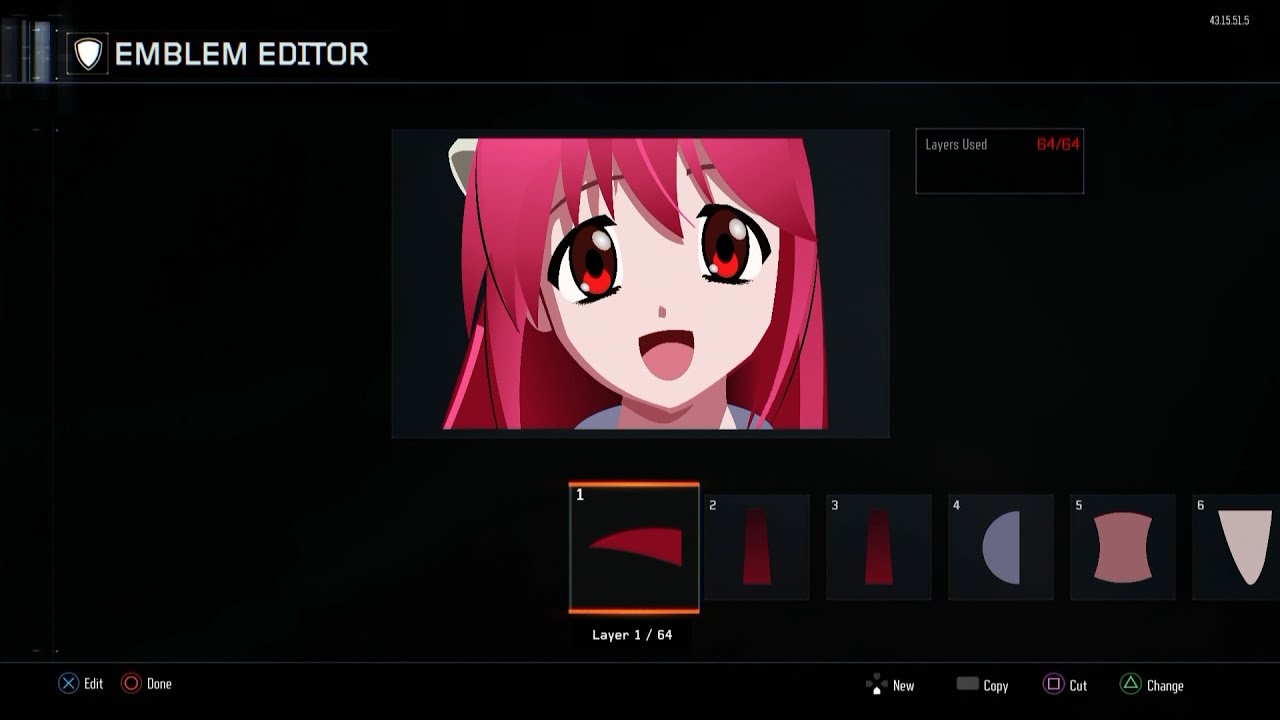Click the circle button Done icon
Screen dimensions: 1280x720
(131, 684)
